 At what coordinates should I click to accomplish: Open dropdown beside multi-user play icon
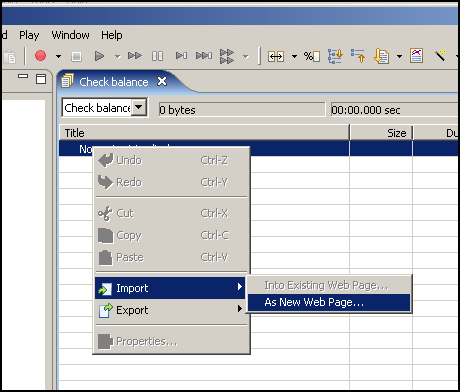246,57
